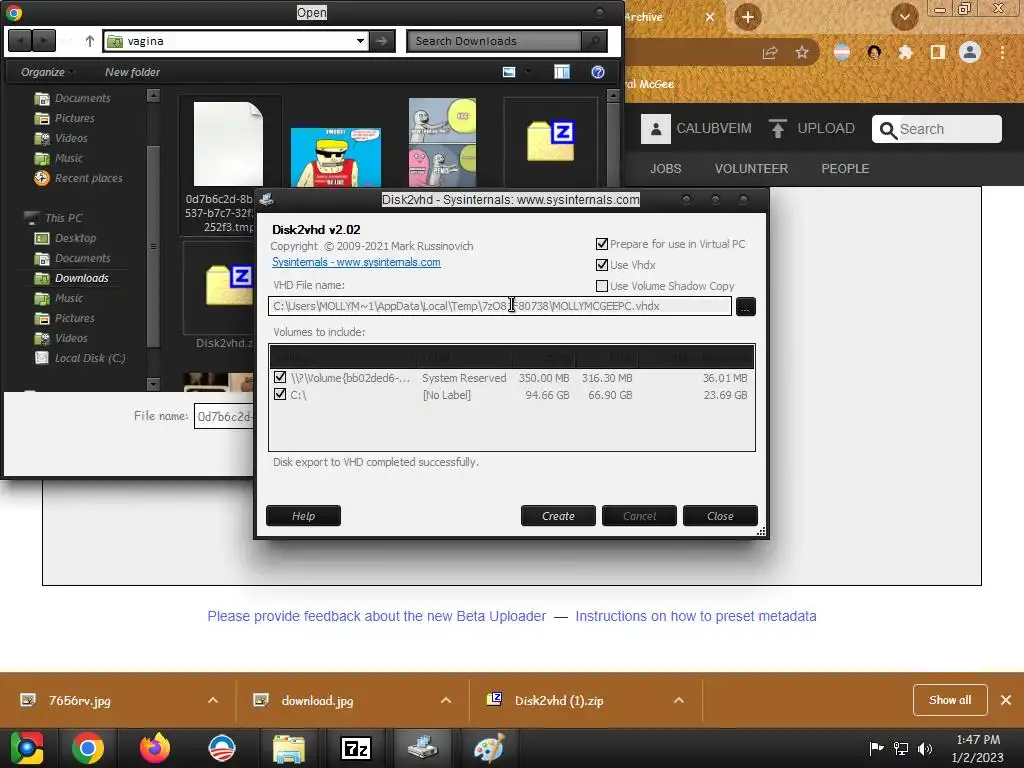Open CALUBVEIM user account menu
Viewport: 1024px width, 768px height.
click(x=696, y=129)
